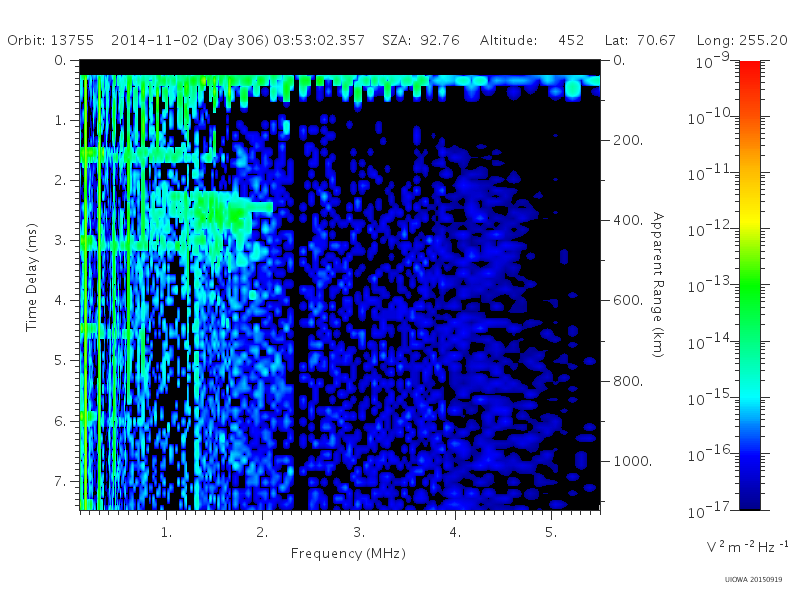
Task: Click apparent range tick label 200.
Action: point(628,140)
